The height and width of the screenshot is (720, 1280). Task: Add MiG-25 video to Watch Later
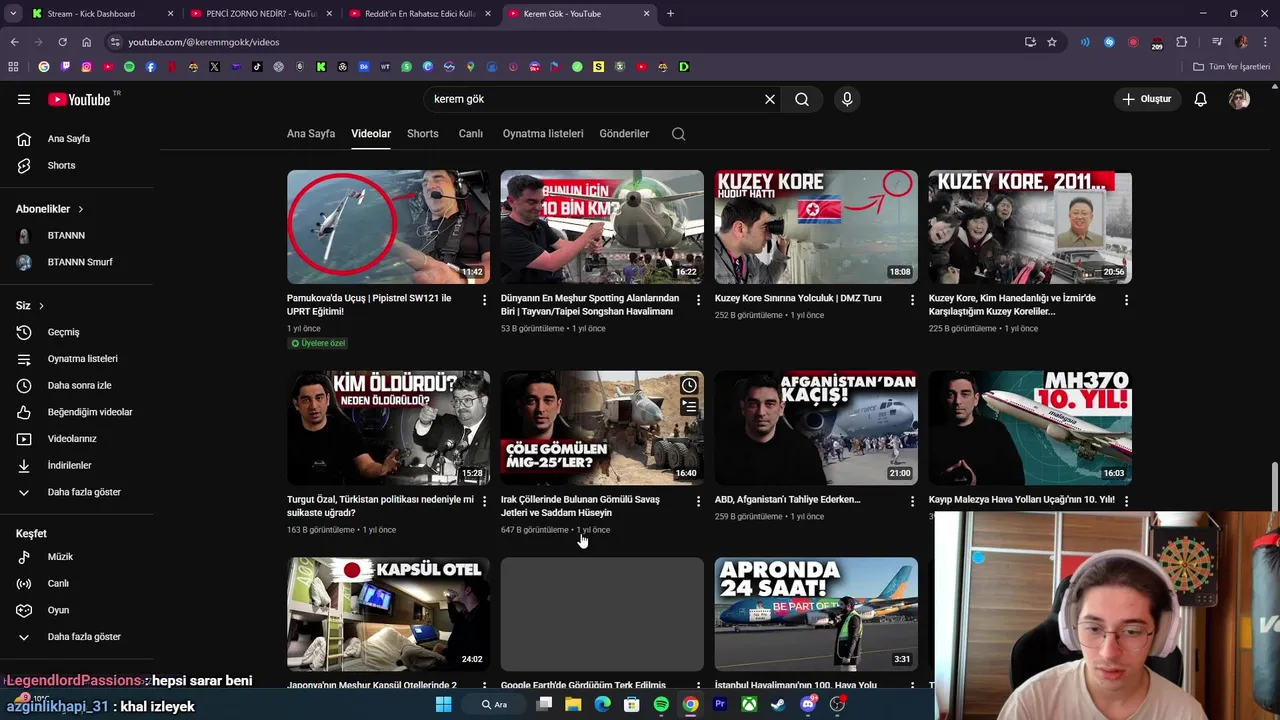(689, 385)
